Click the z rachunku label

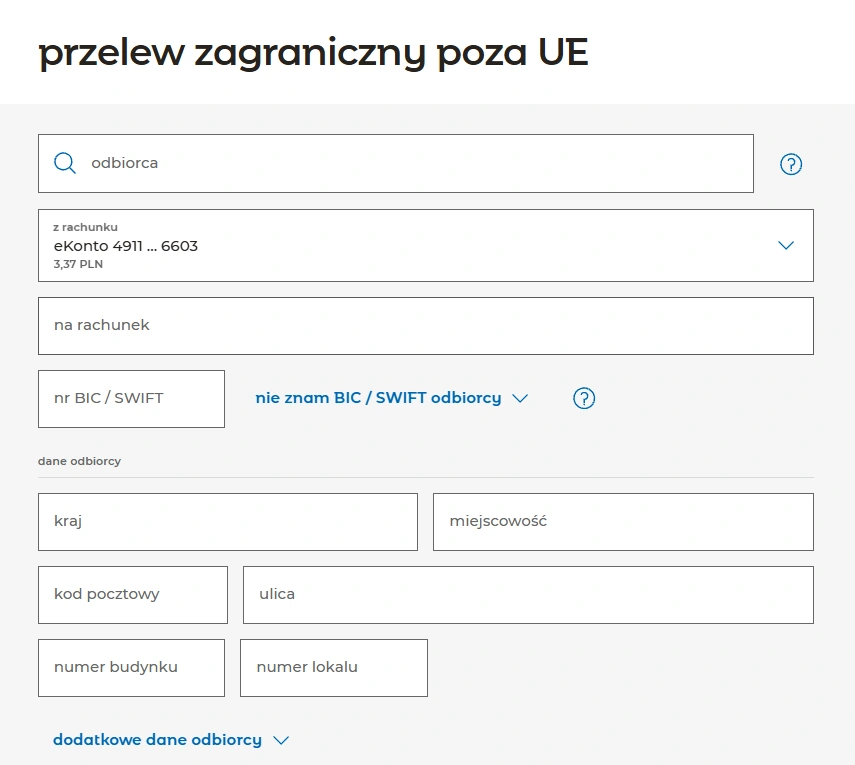[86, 227]
